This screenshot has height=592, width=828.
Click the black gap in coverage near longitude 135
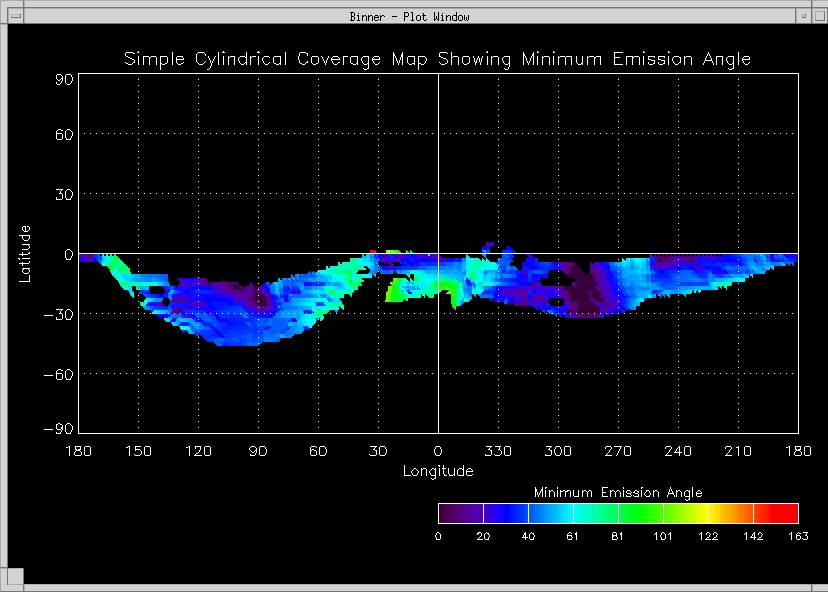tap(164, 301)
